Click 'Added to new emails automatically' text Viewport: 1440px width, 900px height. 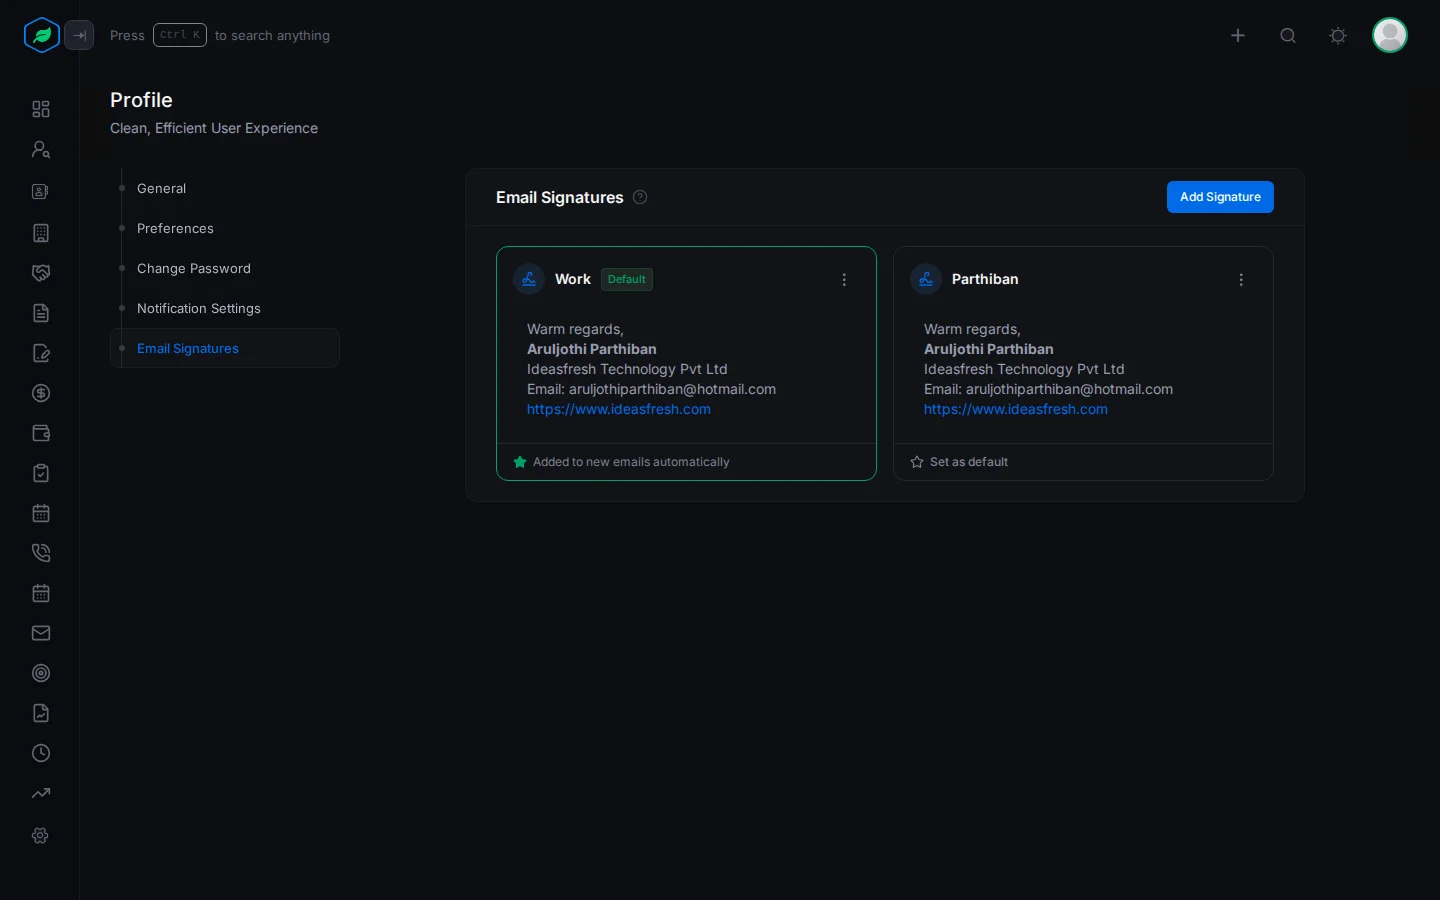pyautogui.click(x=631, y=462)
